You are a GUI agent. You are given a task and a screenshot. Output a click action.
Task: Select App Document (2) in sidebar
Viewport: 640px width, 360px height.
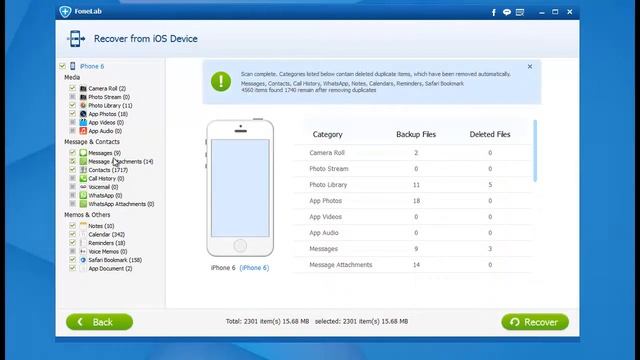click(110, 269)
